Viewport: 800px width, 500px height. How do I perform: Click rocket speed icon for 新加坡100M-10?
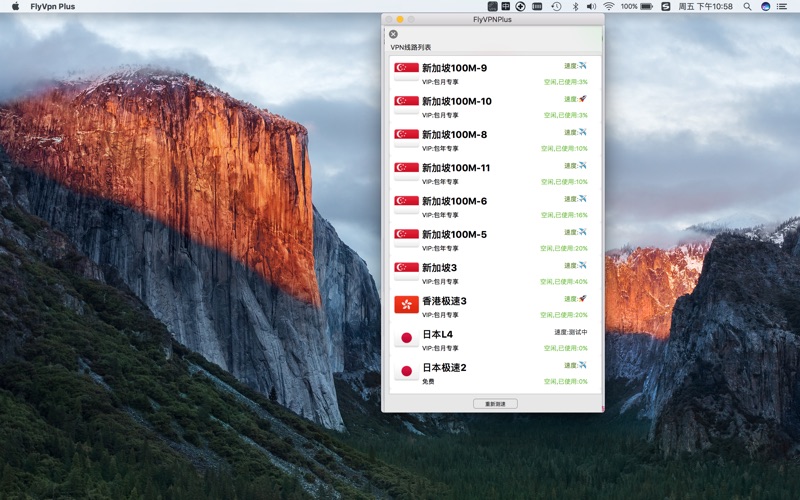click(583, 99)
